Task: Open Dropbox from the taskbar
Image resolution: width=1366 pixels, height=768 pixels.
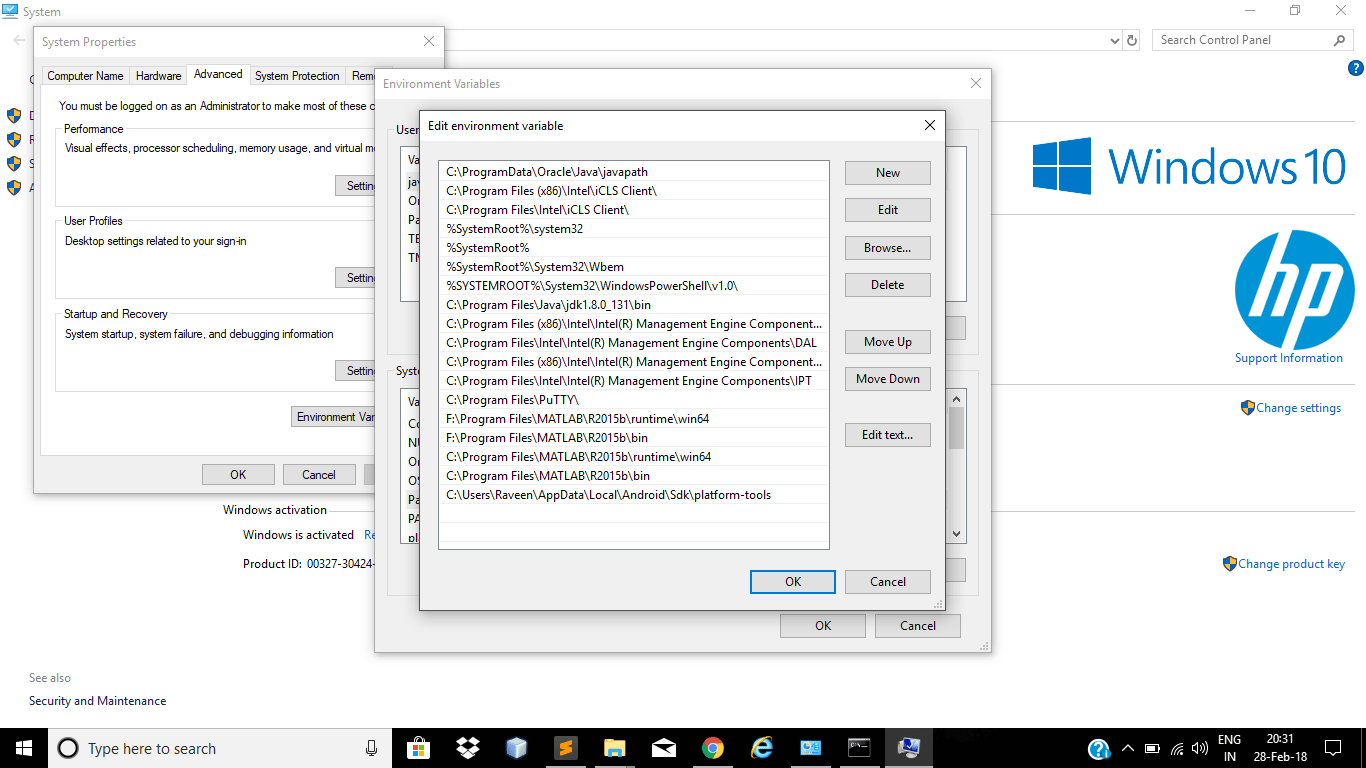Action: coord(468,748)
